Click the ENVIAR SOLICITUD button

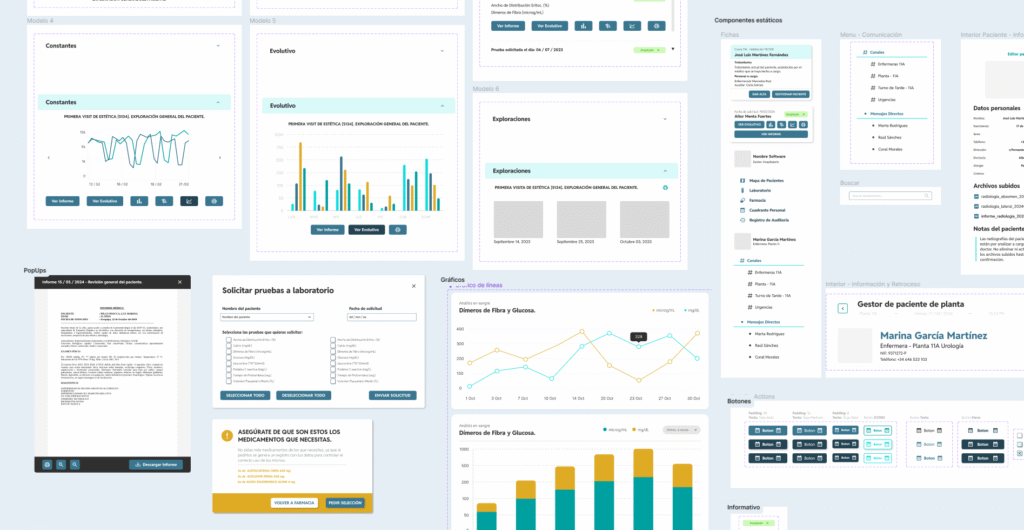pos(392,396)
